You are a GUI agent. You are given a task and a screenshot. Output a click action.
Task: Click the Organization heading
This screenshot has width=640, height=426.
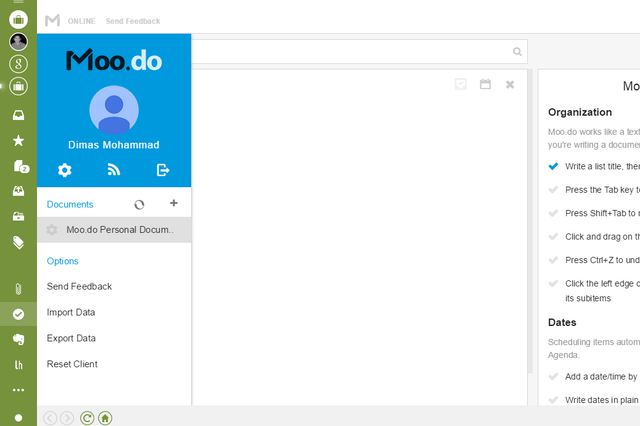tap(580, 112)
